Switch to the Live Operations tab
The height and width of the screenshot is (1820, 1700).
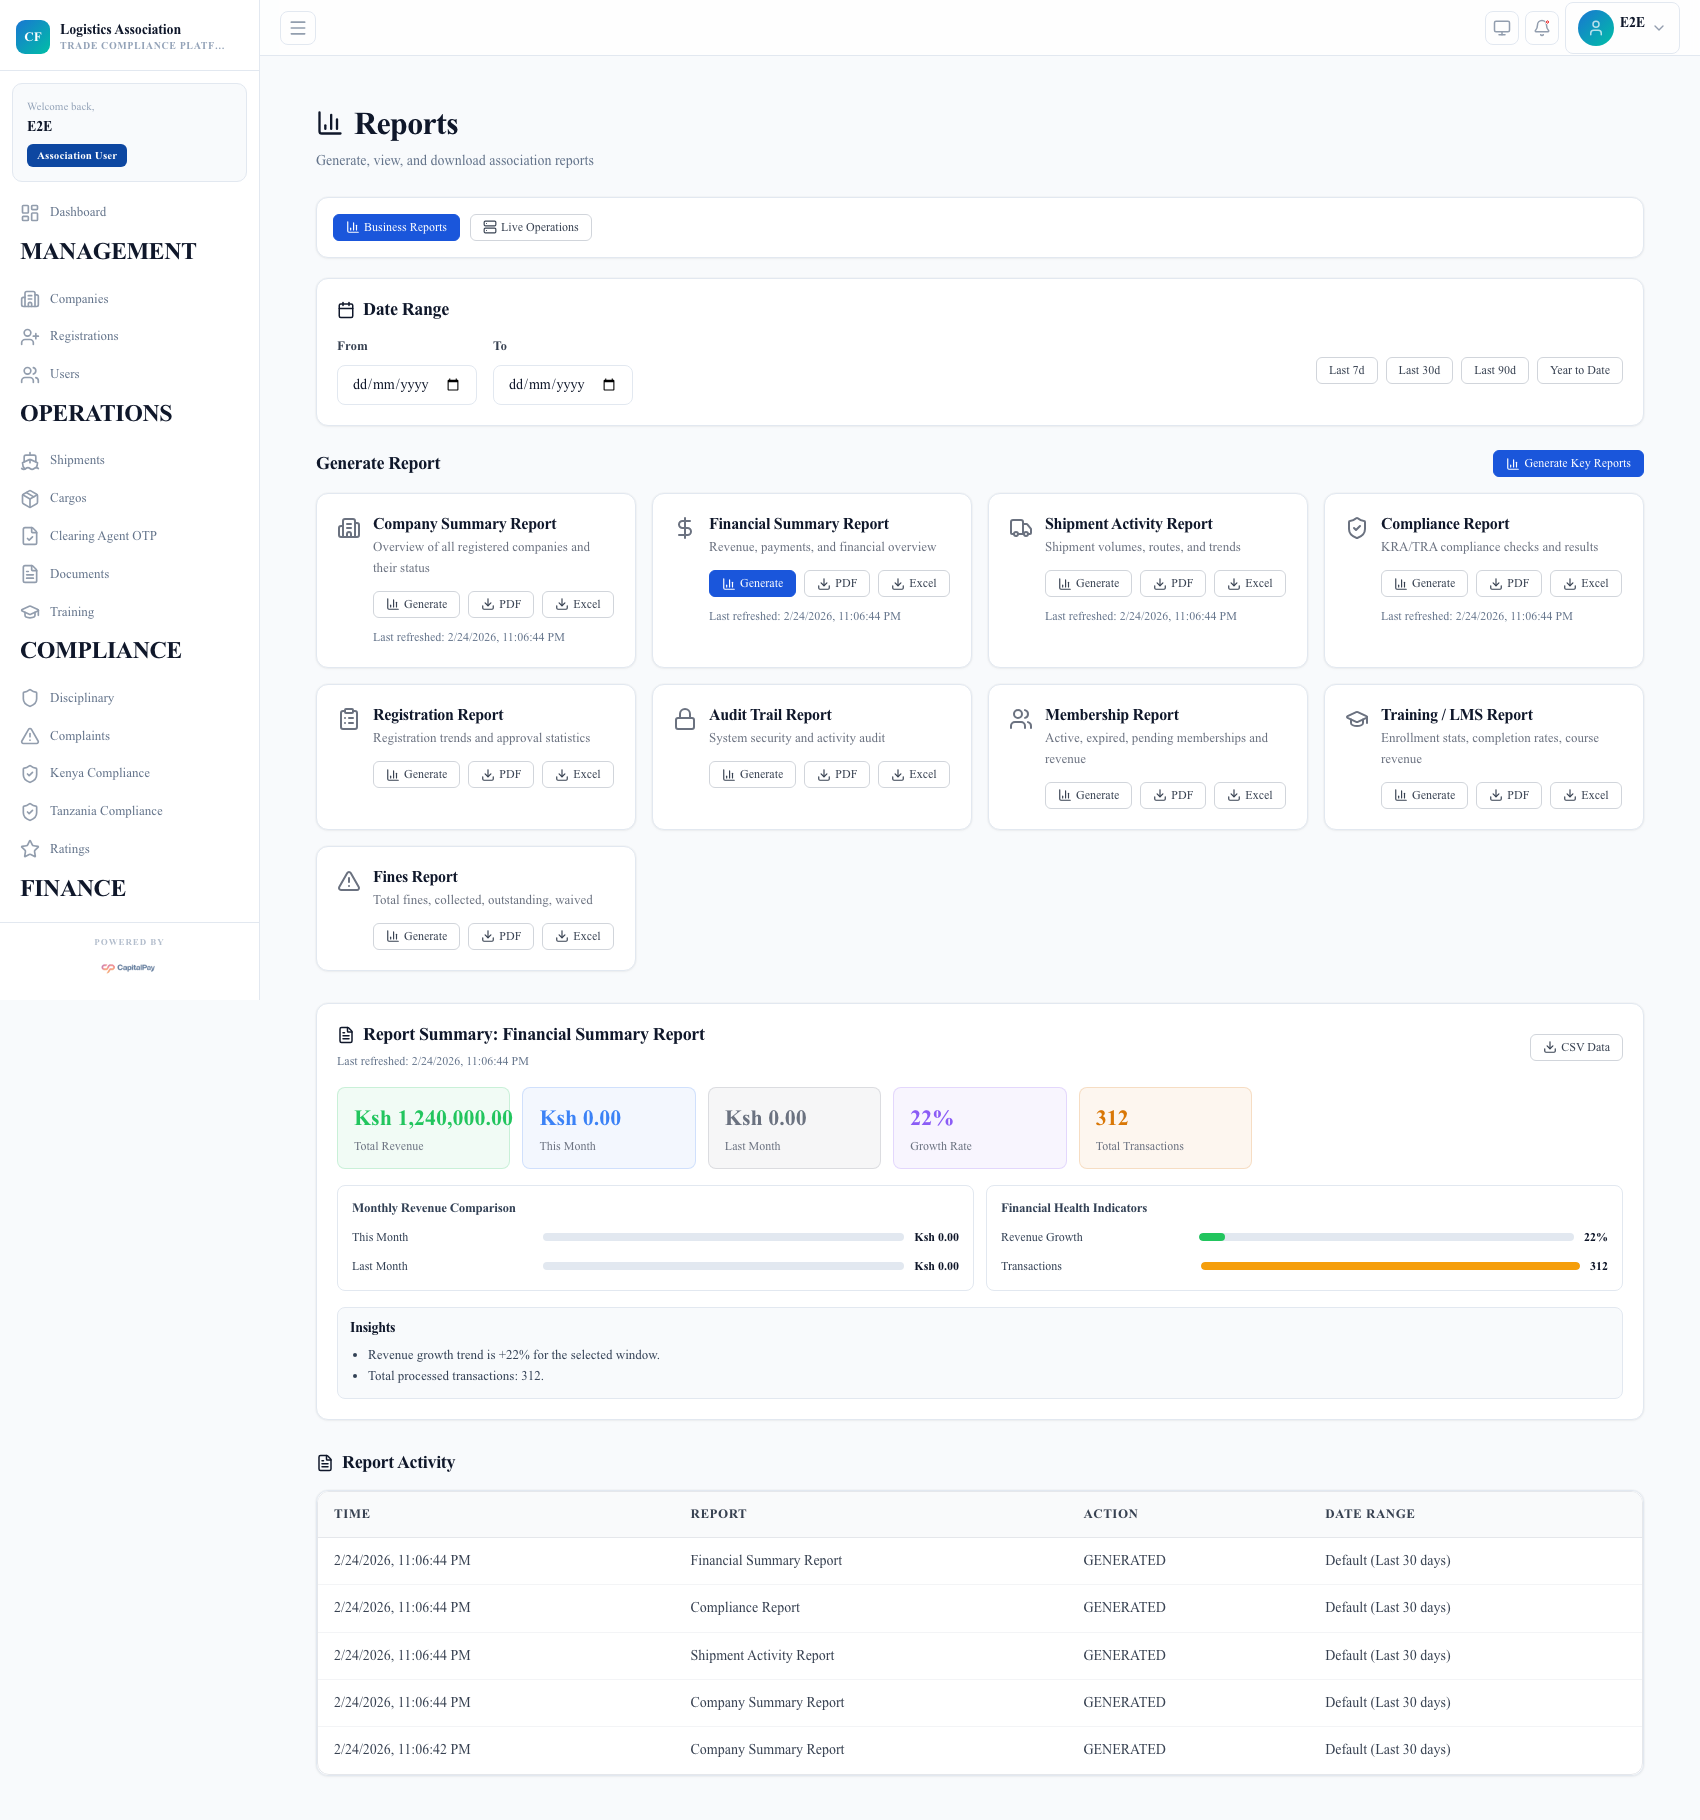pyautogui.click(x=531, y=228)
